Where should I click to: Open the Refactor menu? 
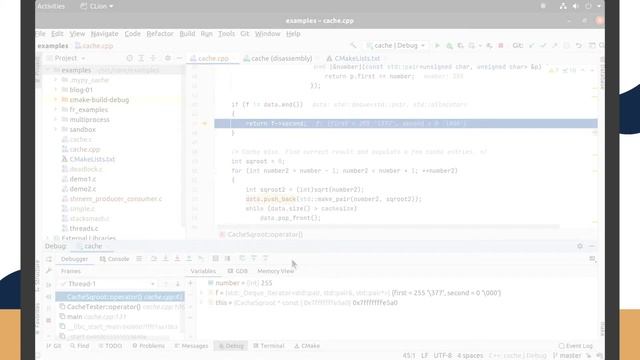pyautogui.click(x=160, y=33)
